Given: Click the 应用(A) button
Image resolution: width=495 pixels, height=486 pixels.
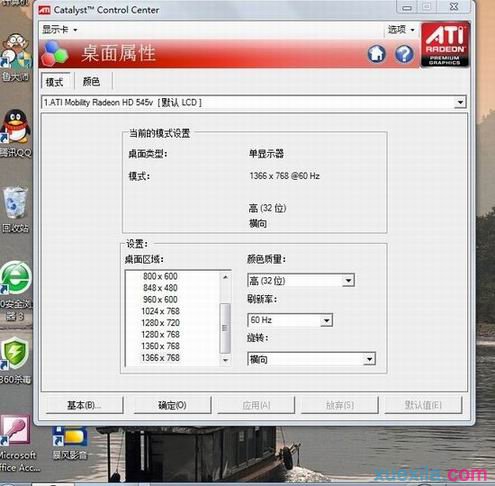Looking at the screenshot, I should pos(256,405).
